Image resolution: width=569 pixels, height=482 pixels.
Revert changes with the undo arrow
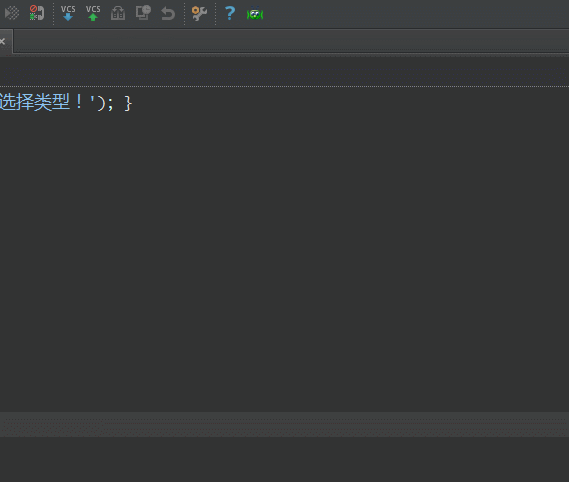(168, 13)
